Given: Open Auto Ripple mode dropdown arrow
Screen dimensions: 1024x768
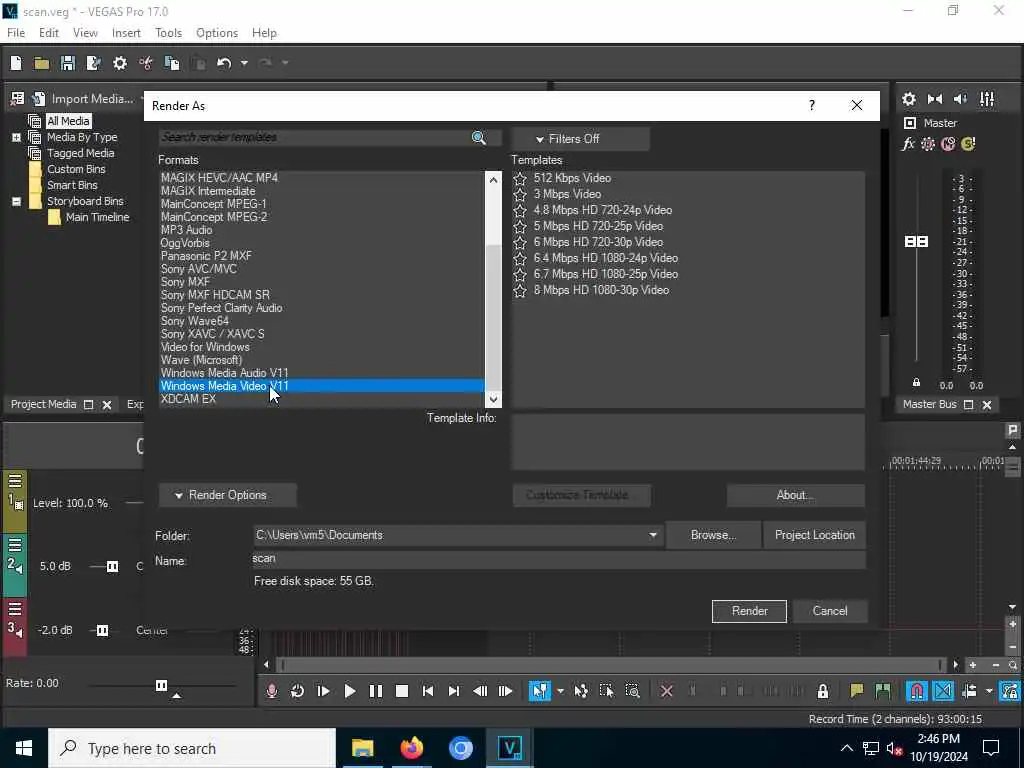Looking at the screenshot, I should pos(989,691).
